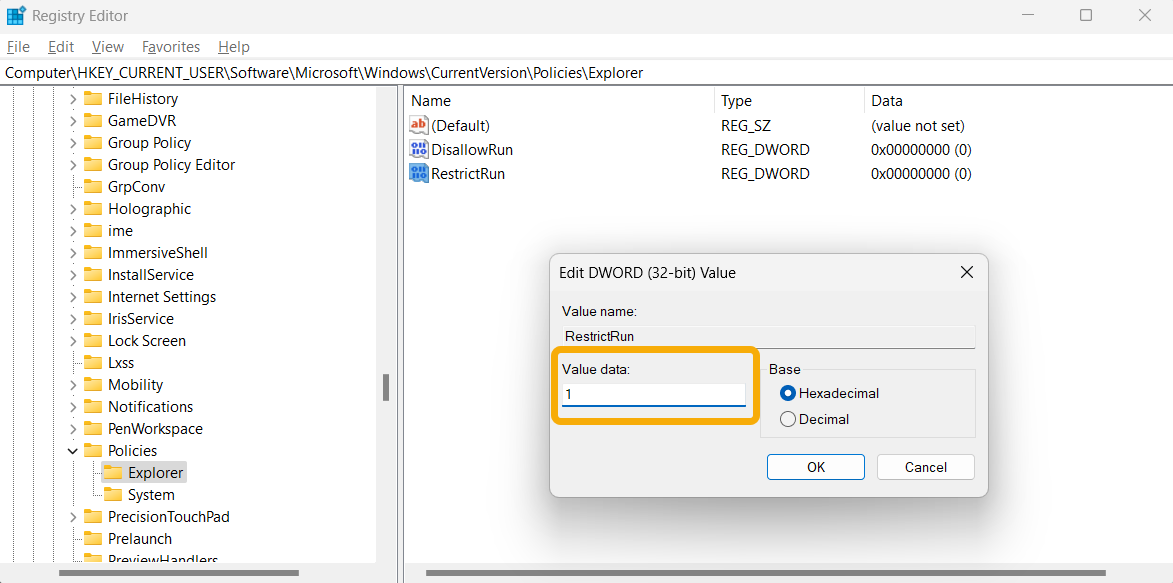Image resolution: width=1173 pixels, height=583 pixels.
Task: Select the Lock Screen folder icon
Action: pos(93,340)
